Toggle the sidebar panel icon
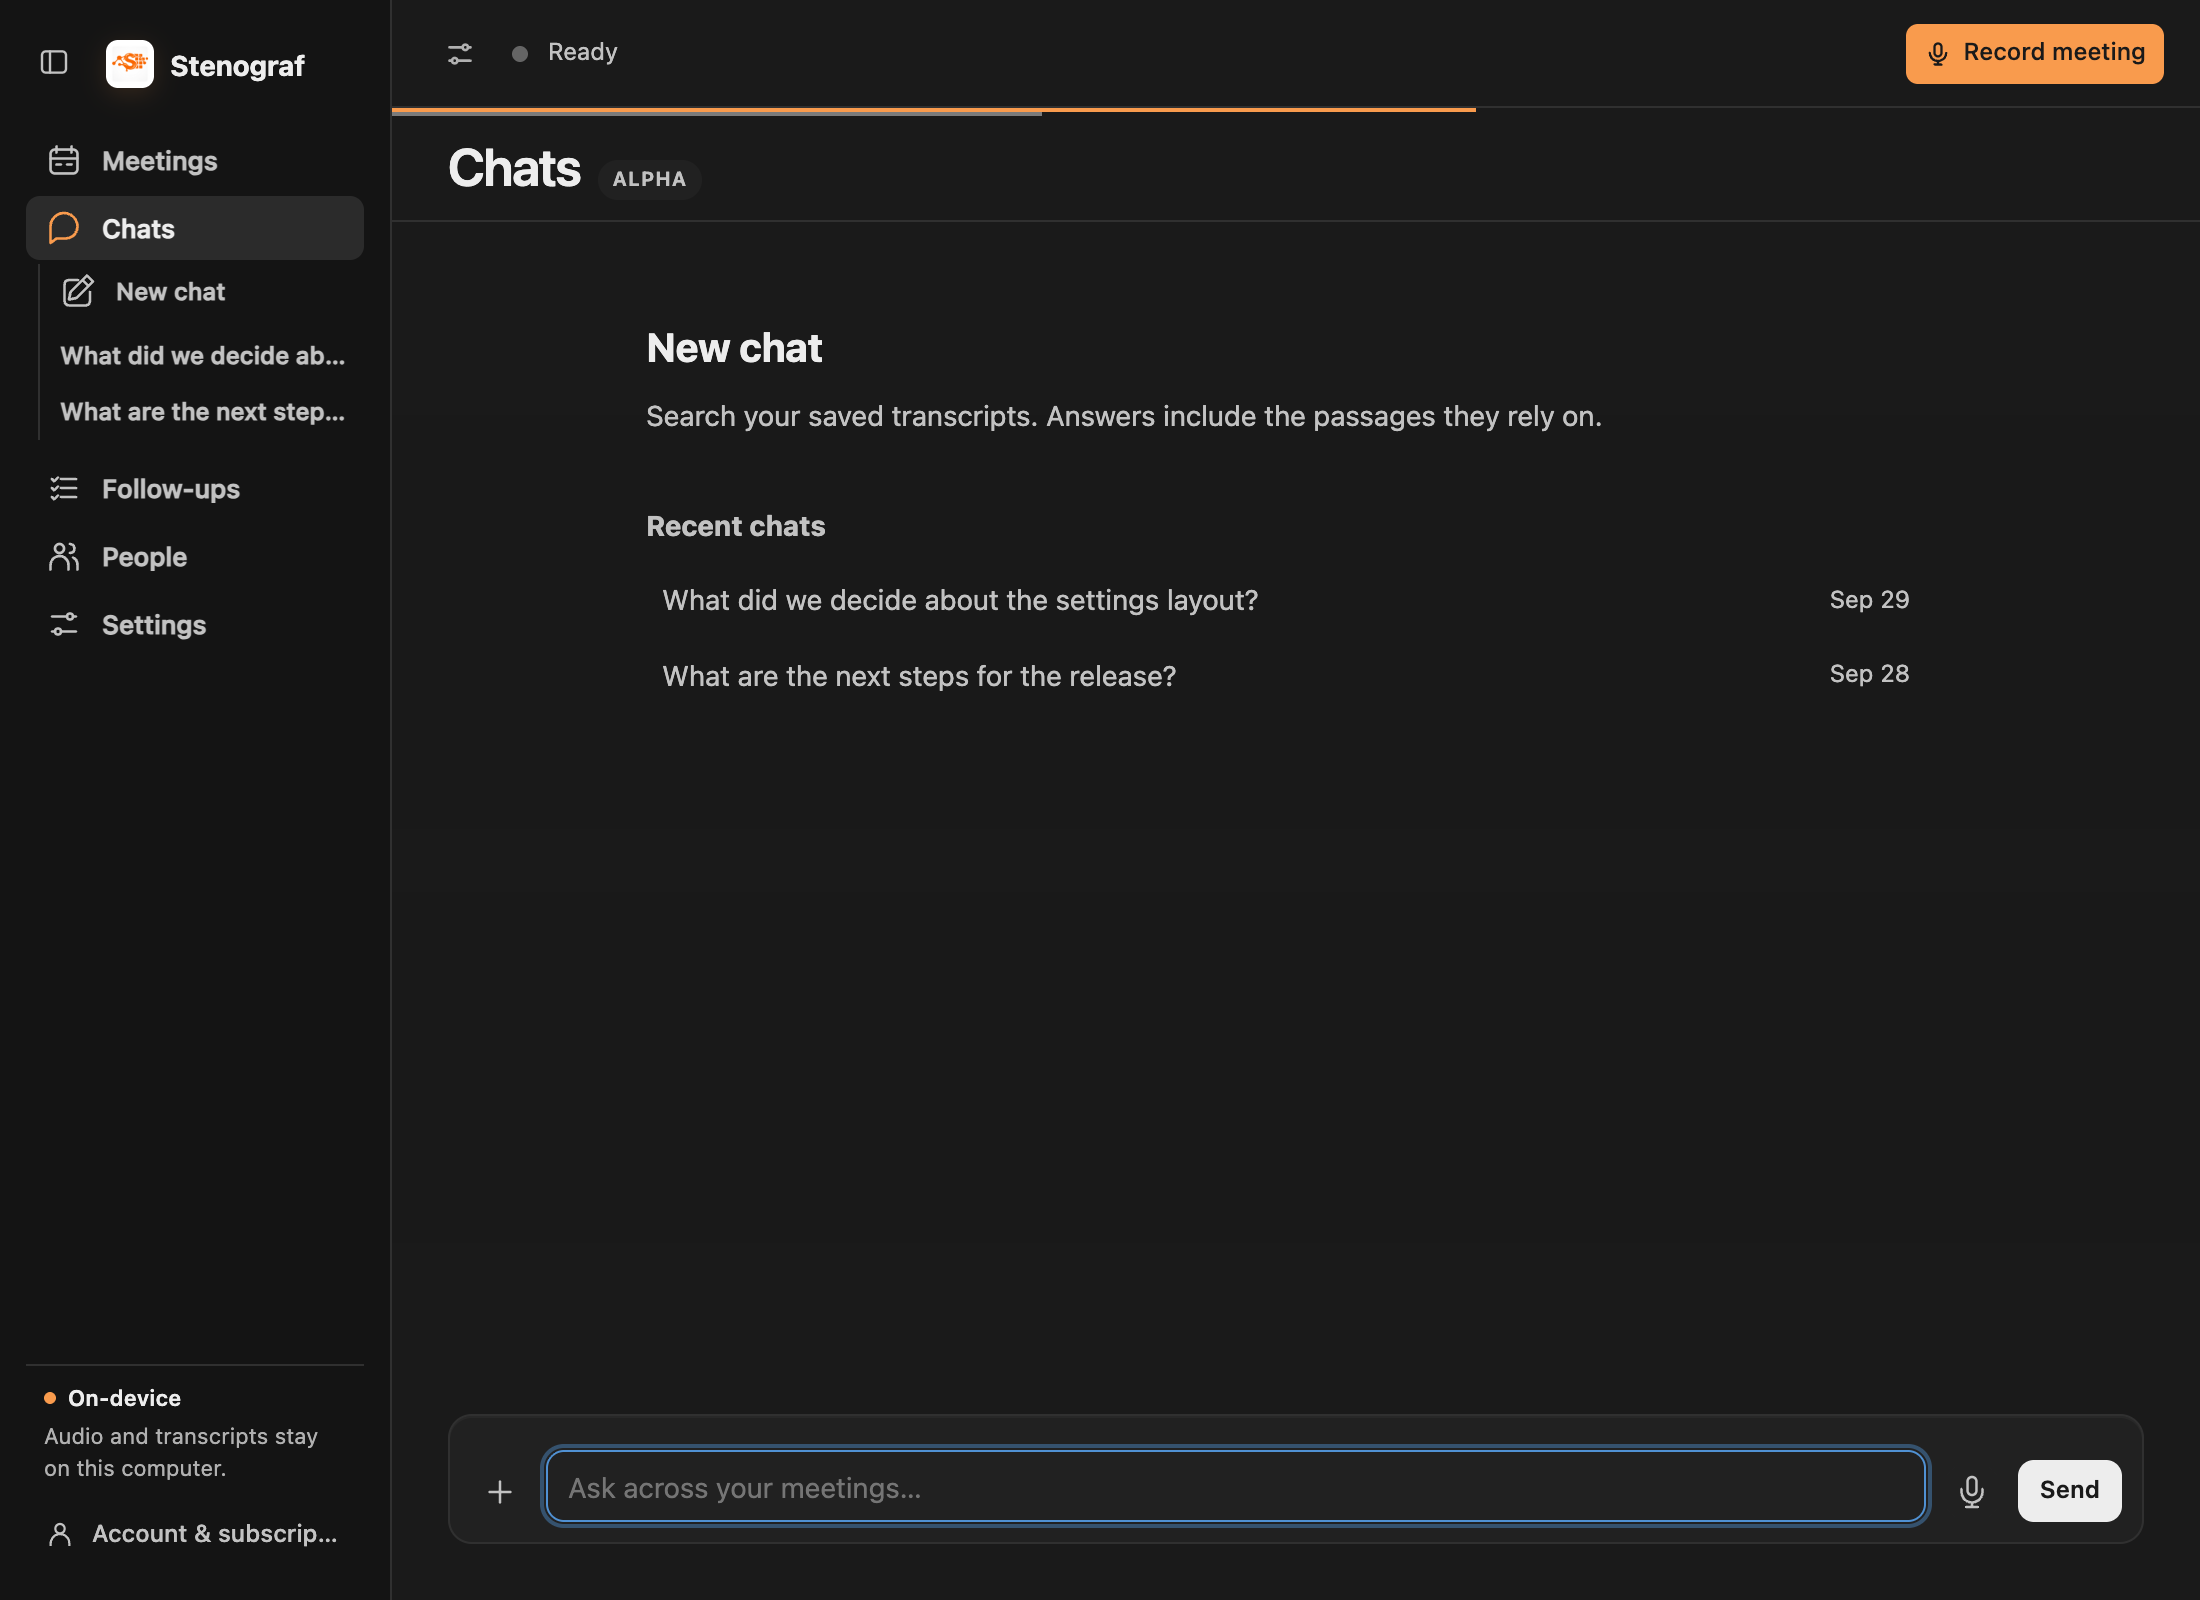 pos(54,63)
